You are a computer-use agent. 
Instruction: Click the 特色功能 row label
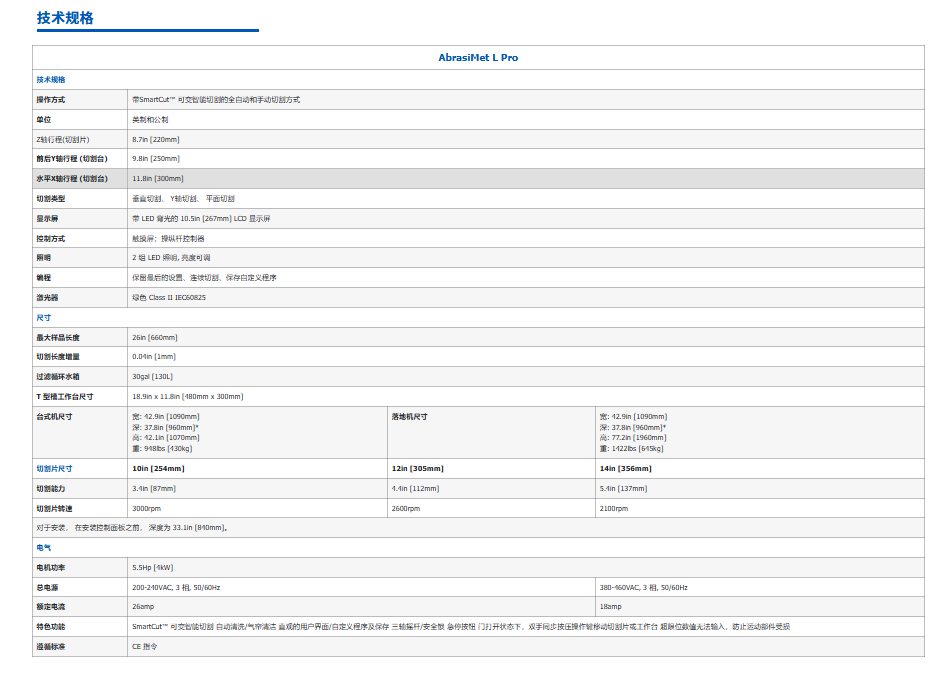pos(51,627)
